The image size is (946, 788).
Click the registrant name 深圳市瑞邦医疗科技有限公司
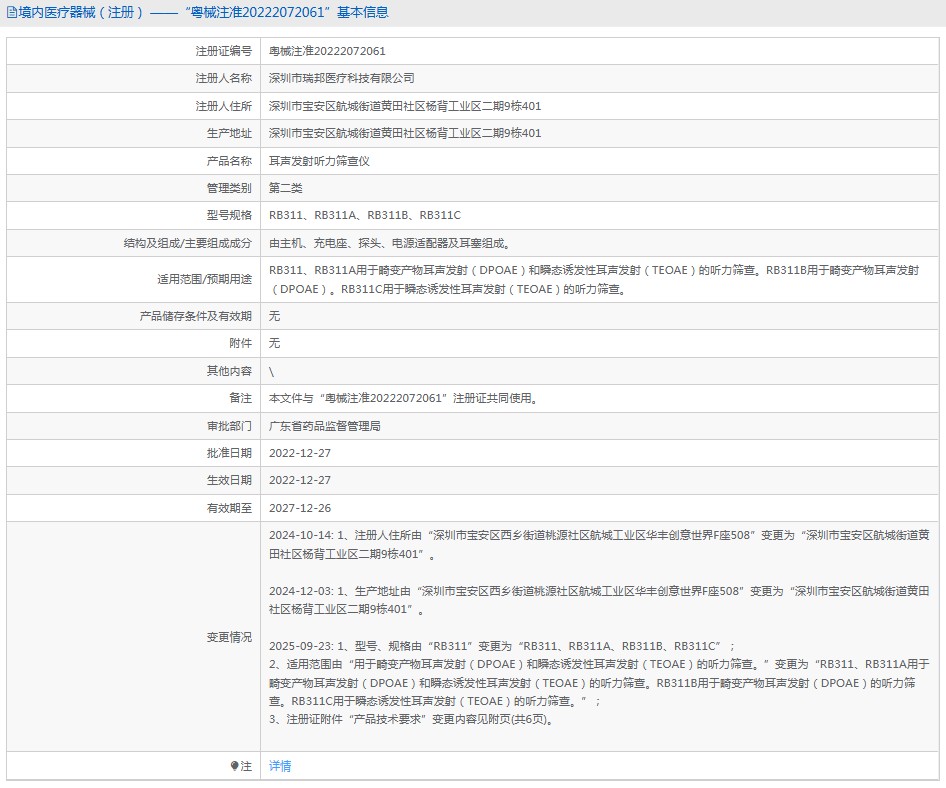[341, 78]
